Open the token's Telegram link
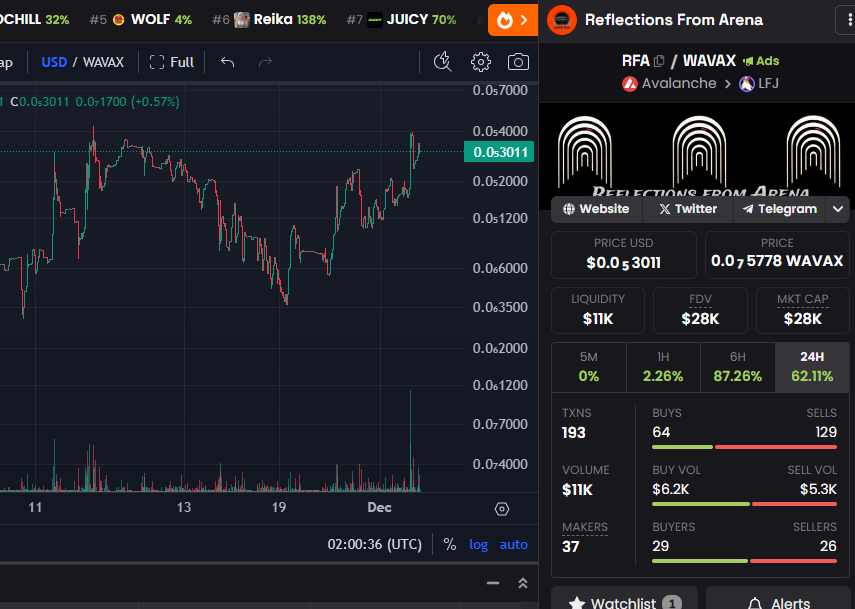 (x=779, y=209)
